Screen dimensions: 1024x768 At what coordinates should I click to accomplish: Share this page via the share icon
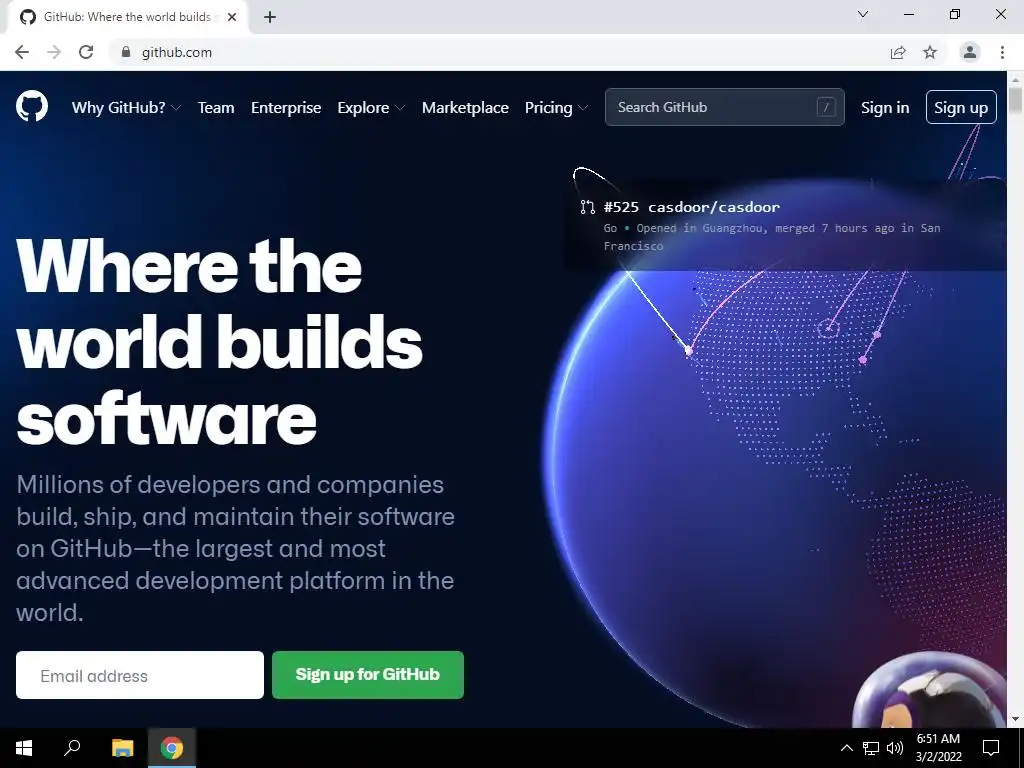[x=898, y=52]
